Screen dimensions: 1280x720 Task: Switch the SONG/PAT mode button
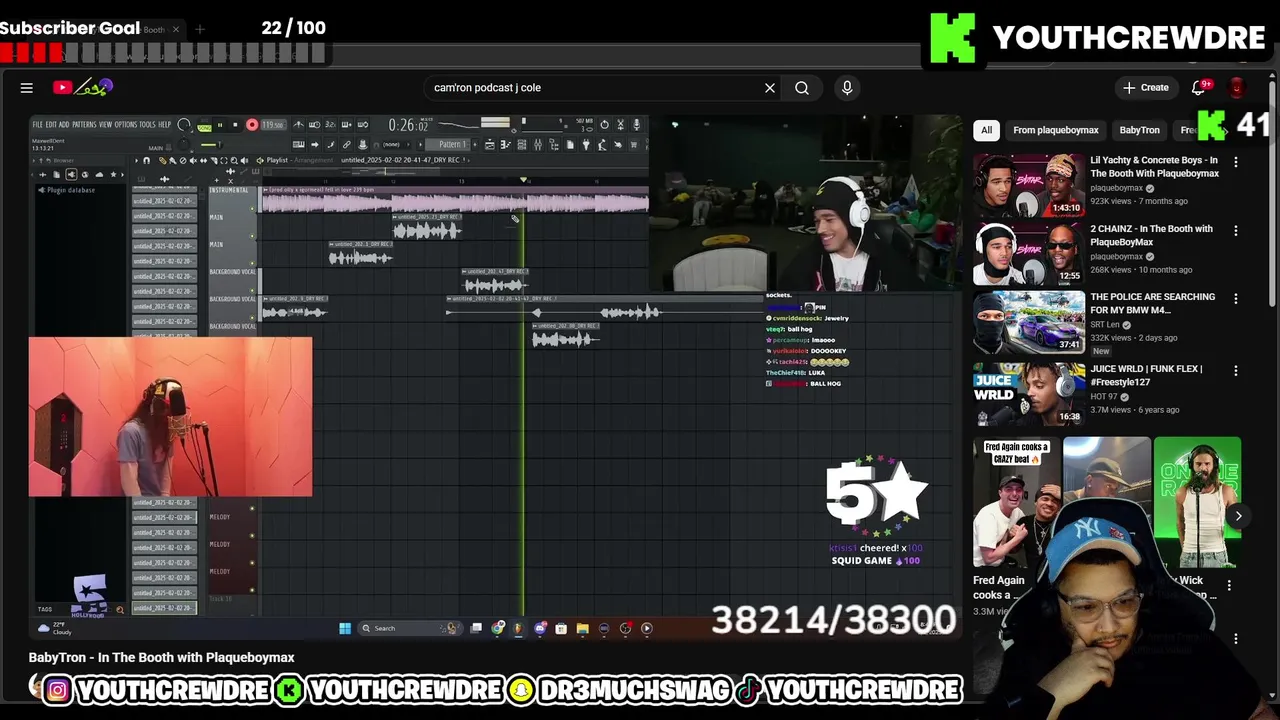(204, 126)
